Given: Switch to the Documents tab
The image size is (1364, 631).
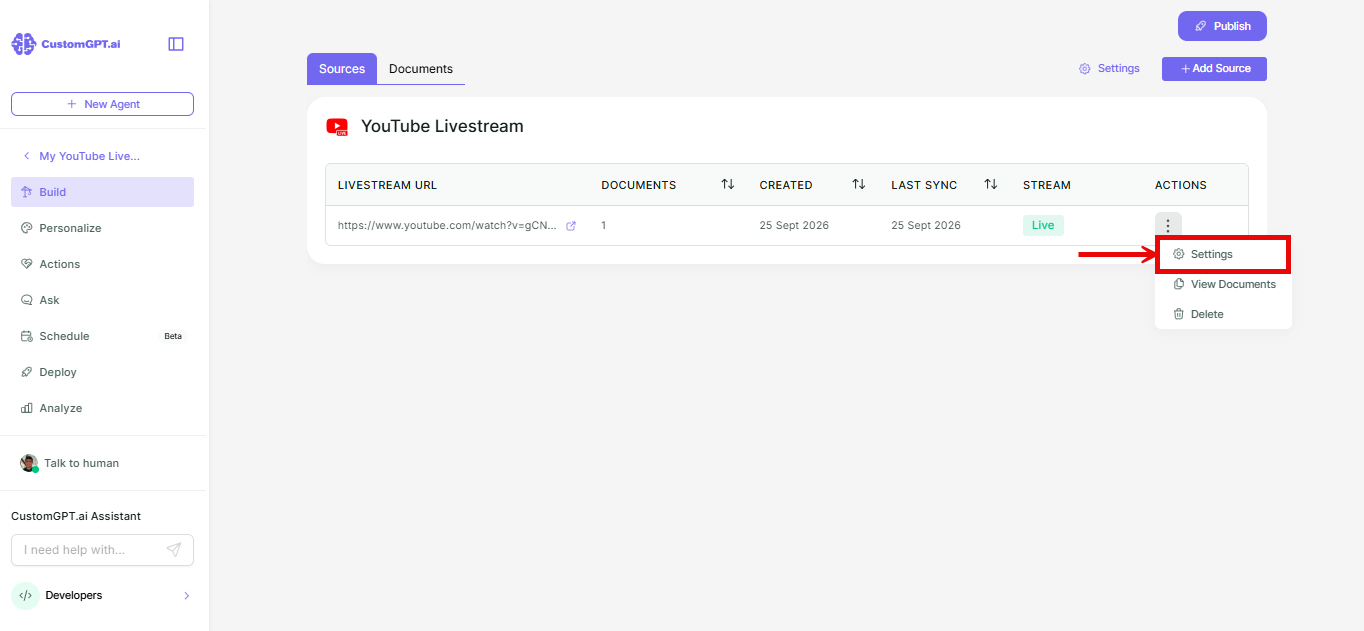Looking at the screenshot, I should coord(421,69).
